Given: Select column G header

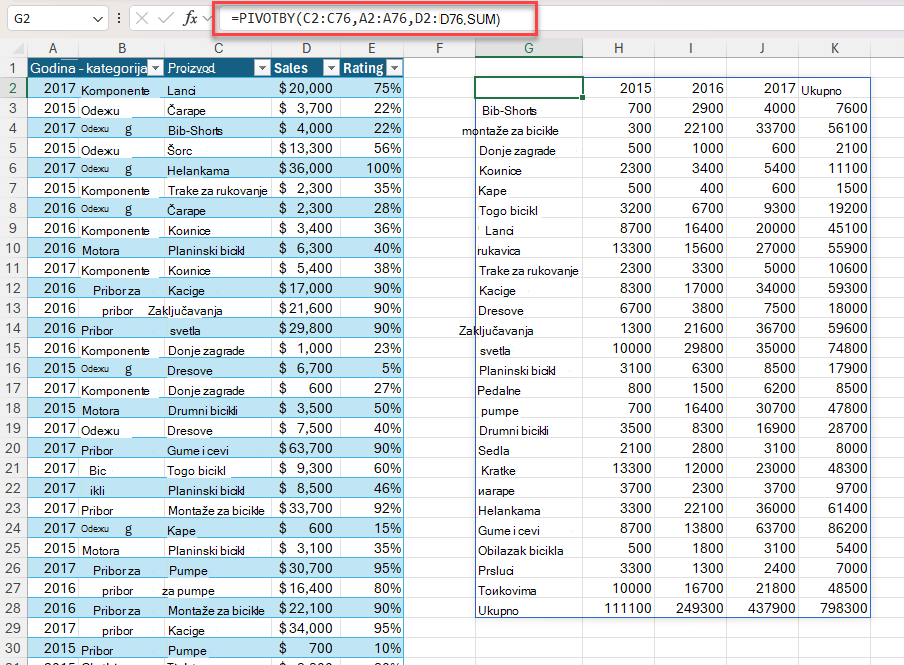Looking at the screenshot, I should coord(529,48).
